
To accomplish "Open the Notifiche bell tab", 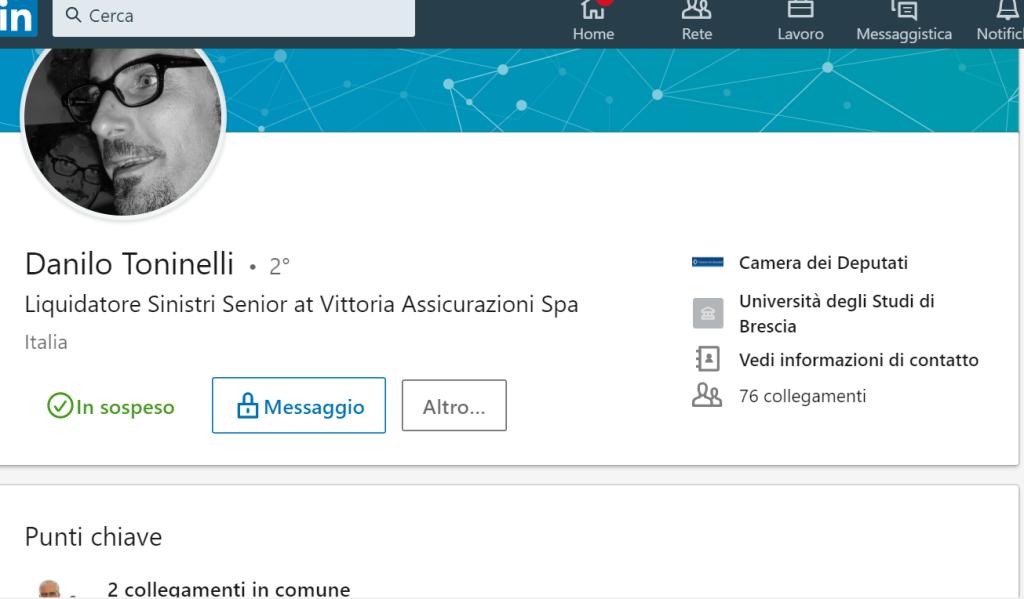I will (x=1000, y=22).
